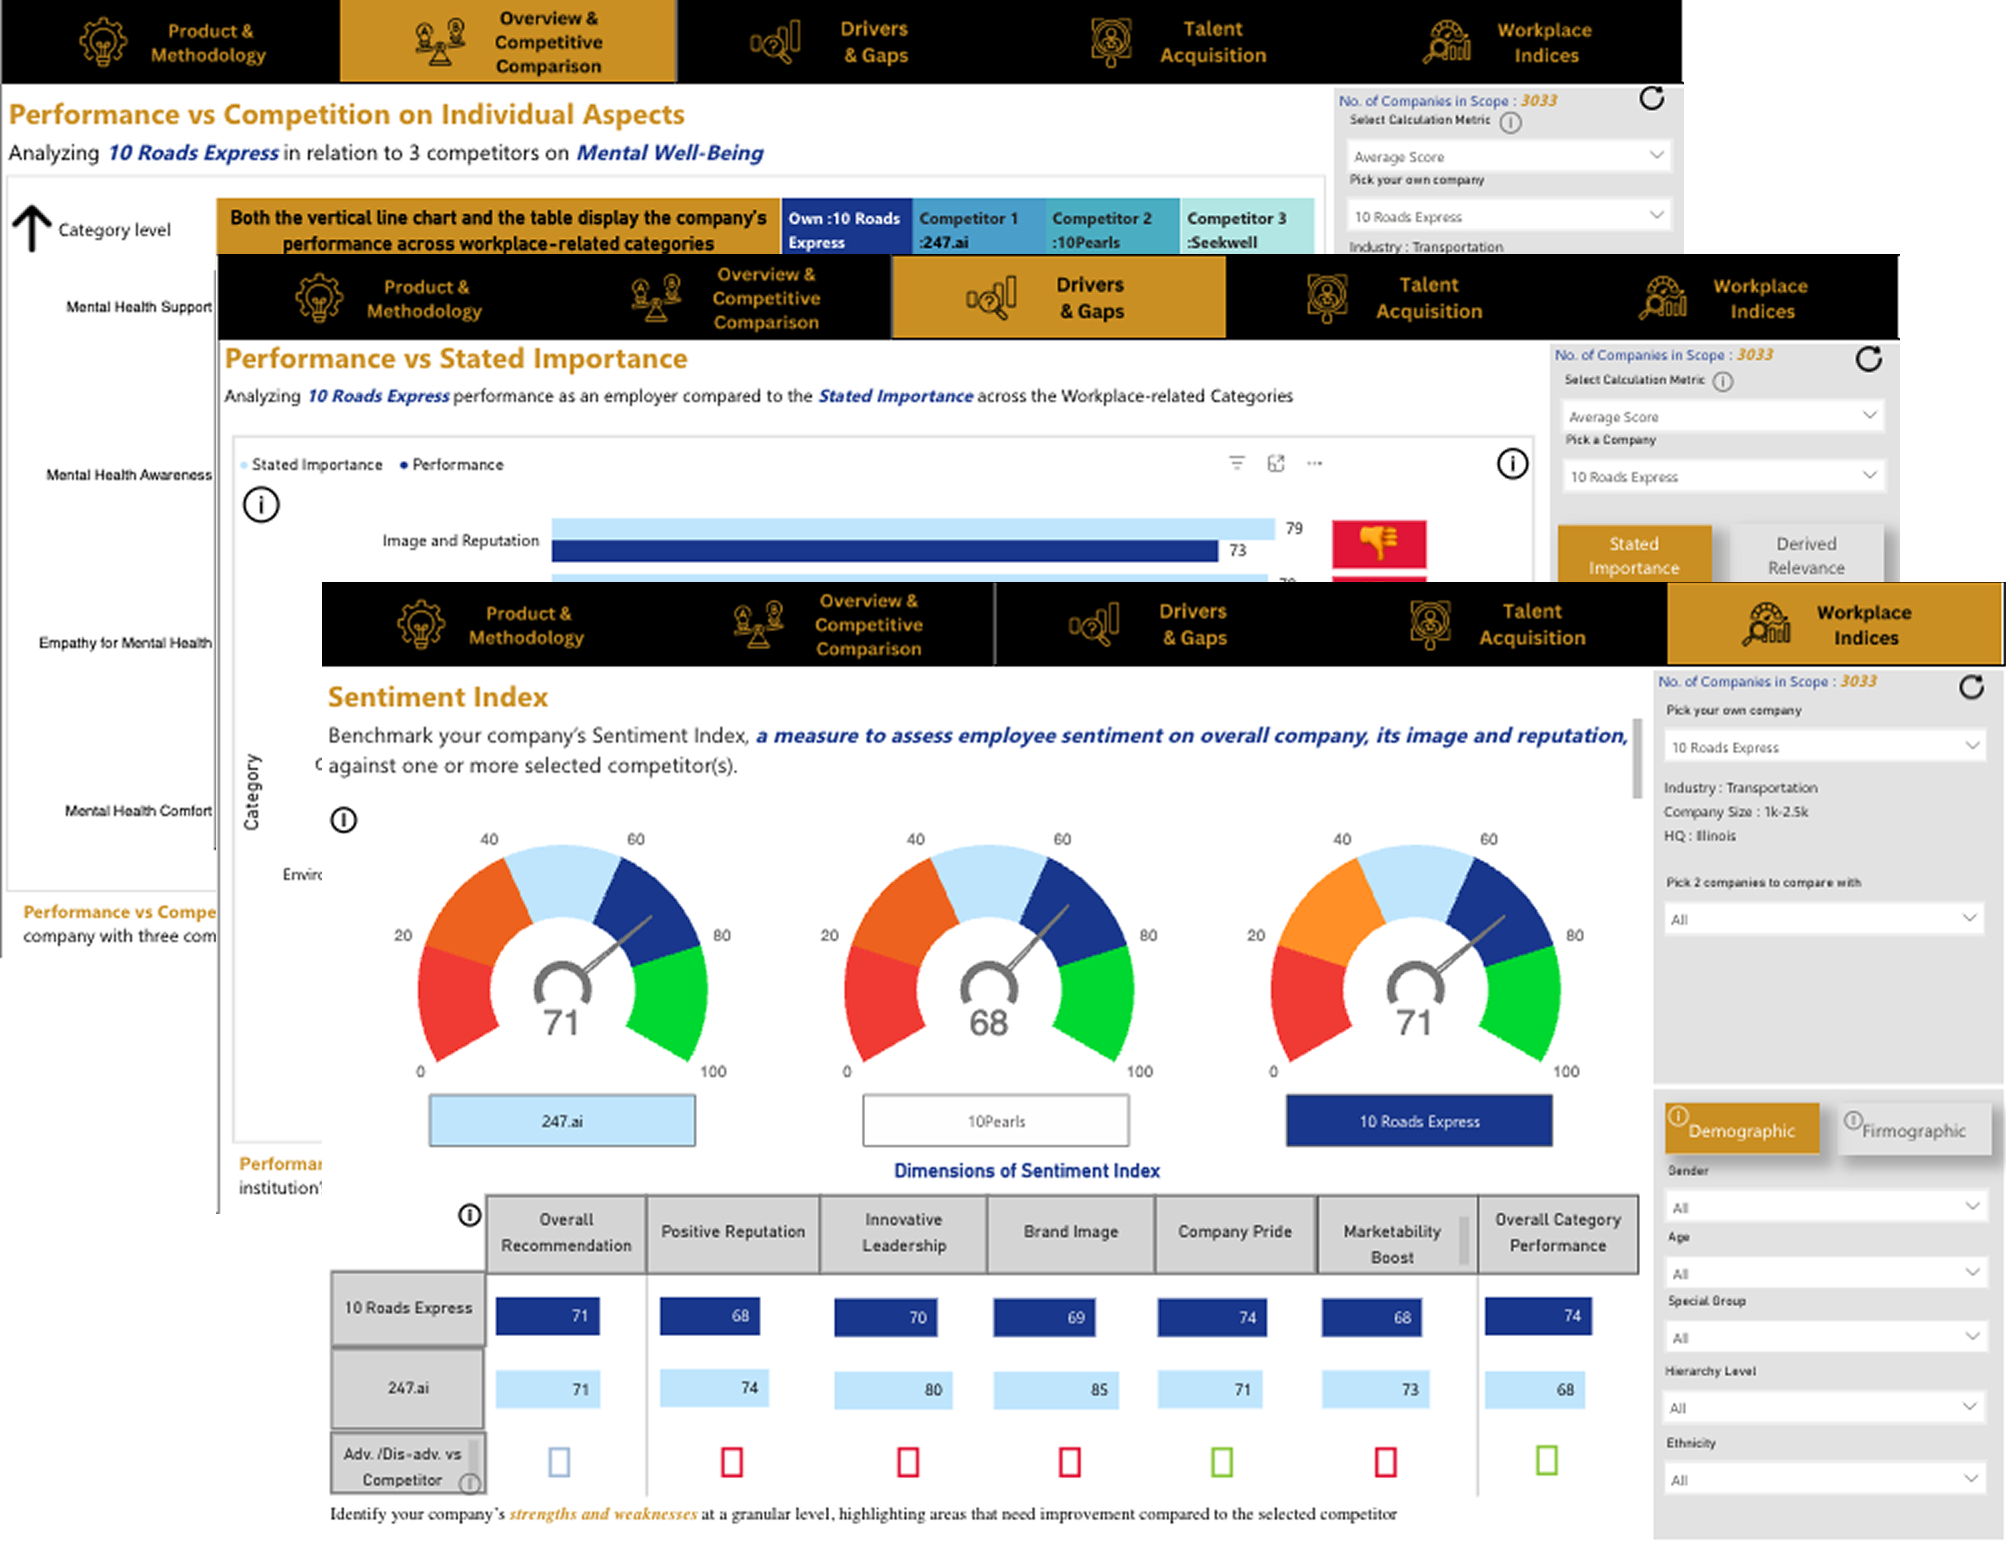Expand Average Score dropdown in Stated Importance window
The height and width of the screenshot is (1542, 2006).
[x=1723, y=416]
